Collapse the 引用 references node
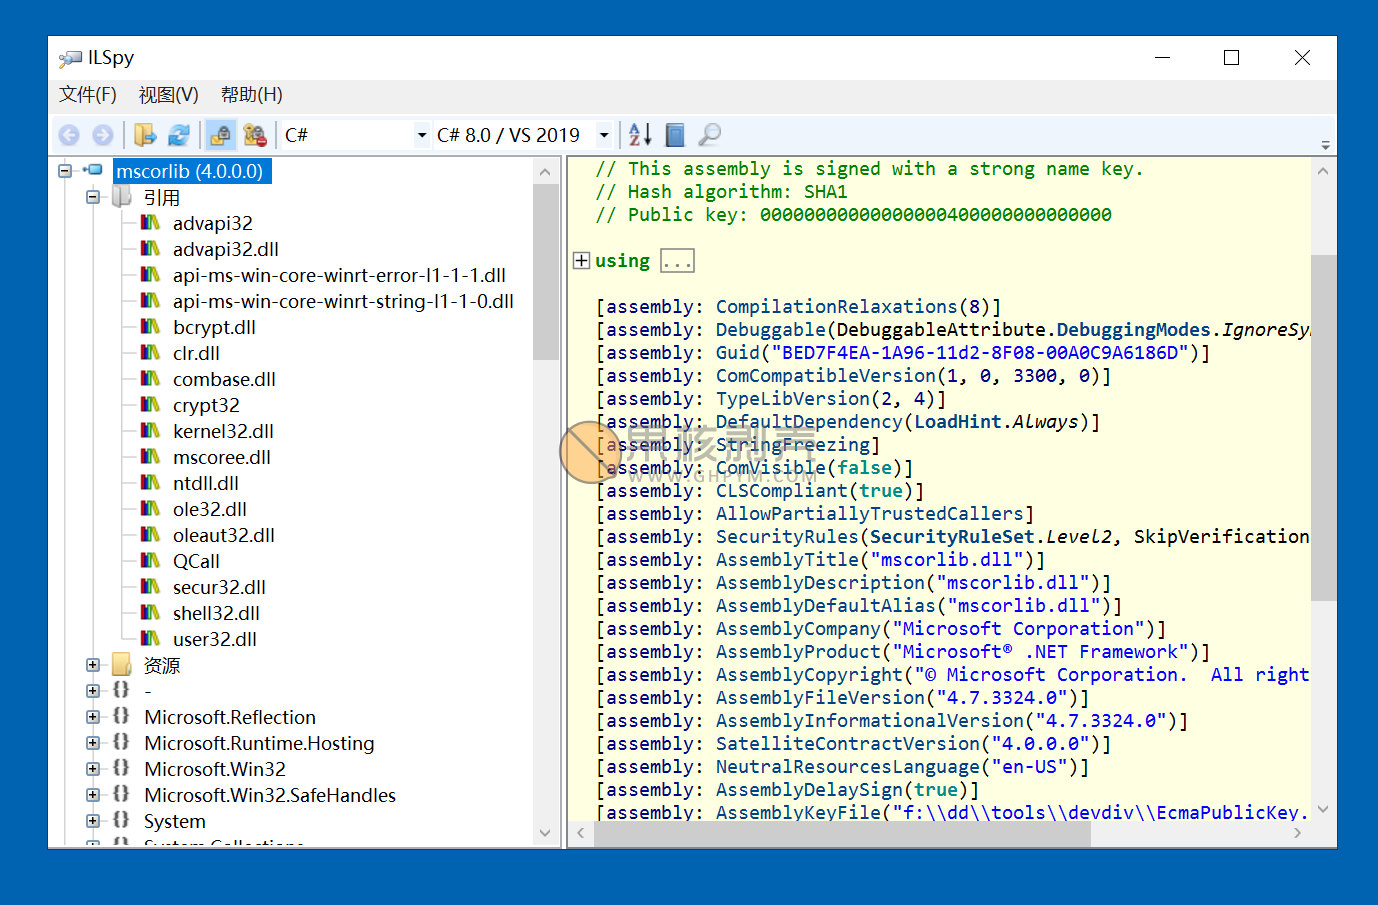The width and height of the screenshot is (1378, 905). [93, 197]
